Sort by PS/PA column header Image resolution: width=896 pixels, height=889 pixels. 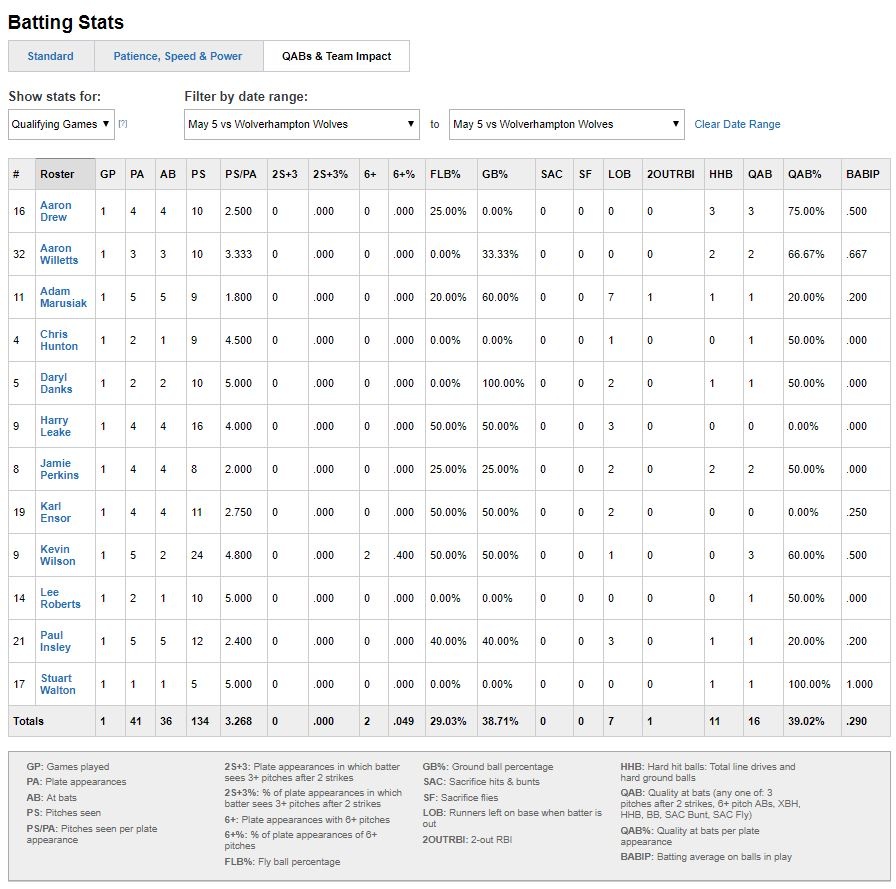243,174
